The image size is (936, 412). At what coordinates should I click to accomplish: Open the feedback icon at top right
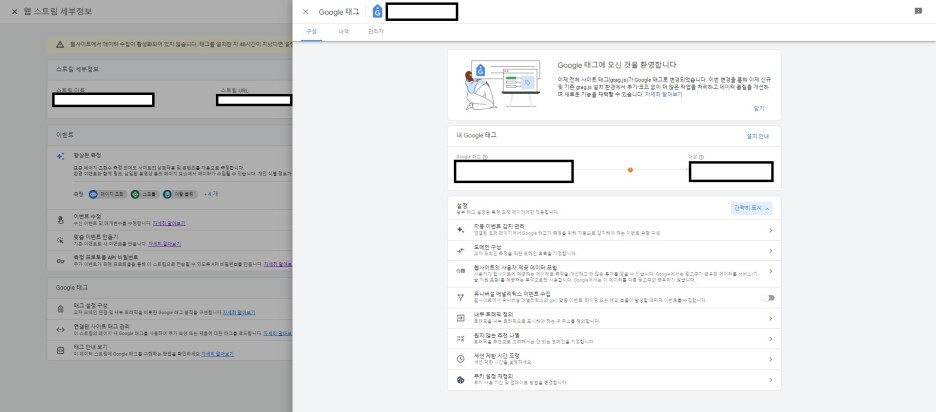tap(918, 11)
